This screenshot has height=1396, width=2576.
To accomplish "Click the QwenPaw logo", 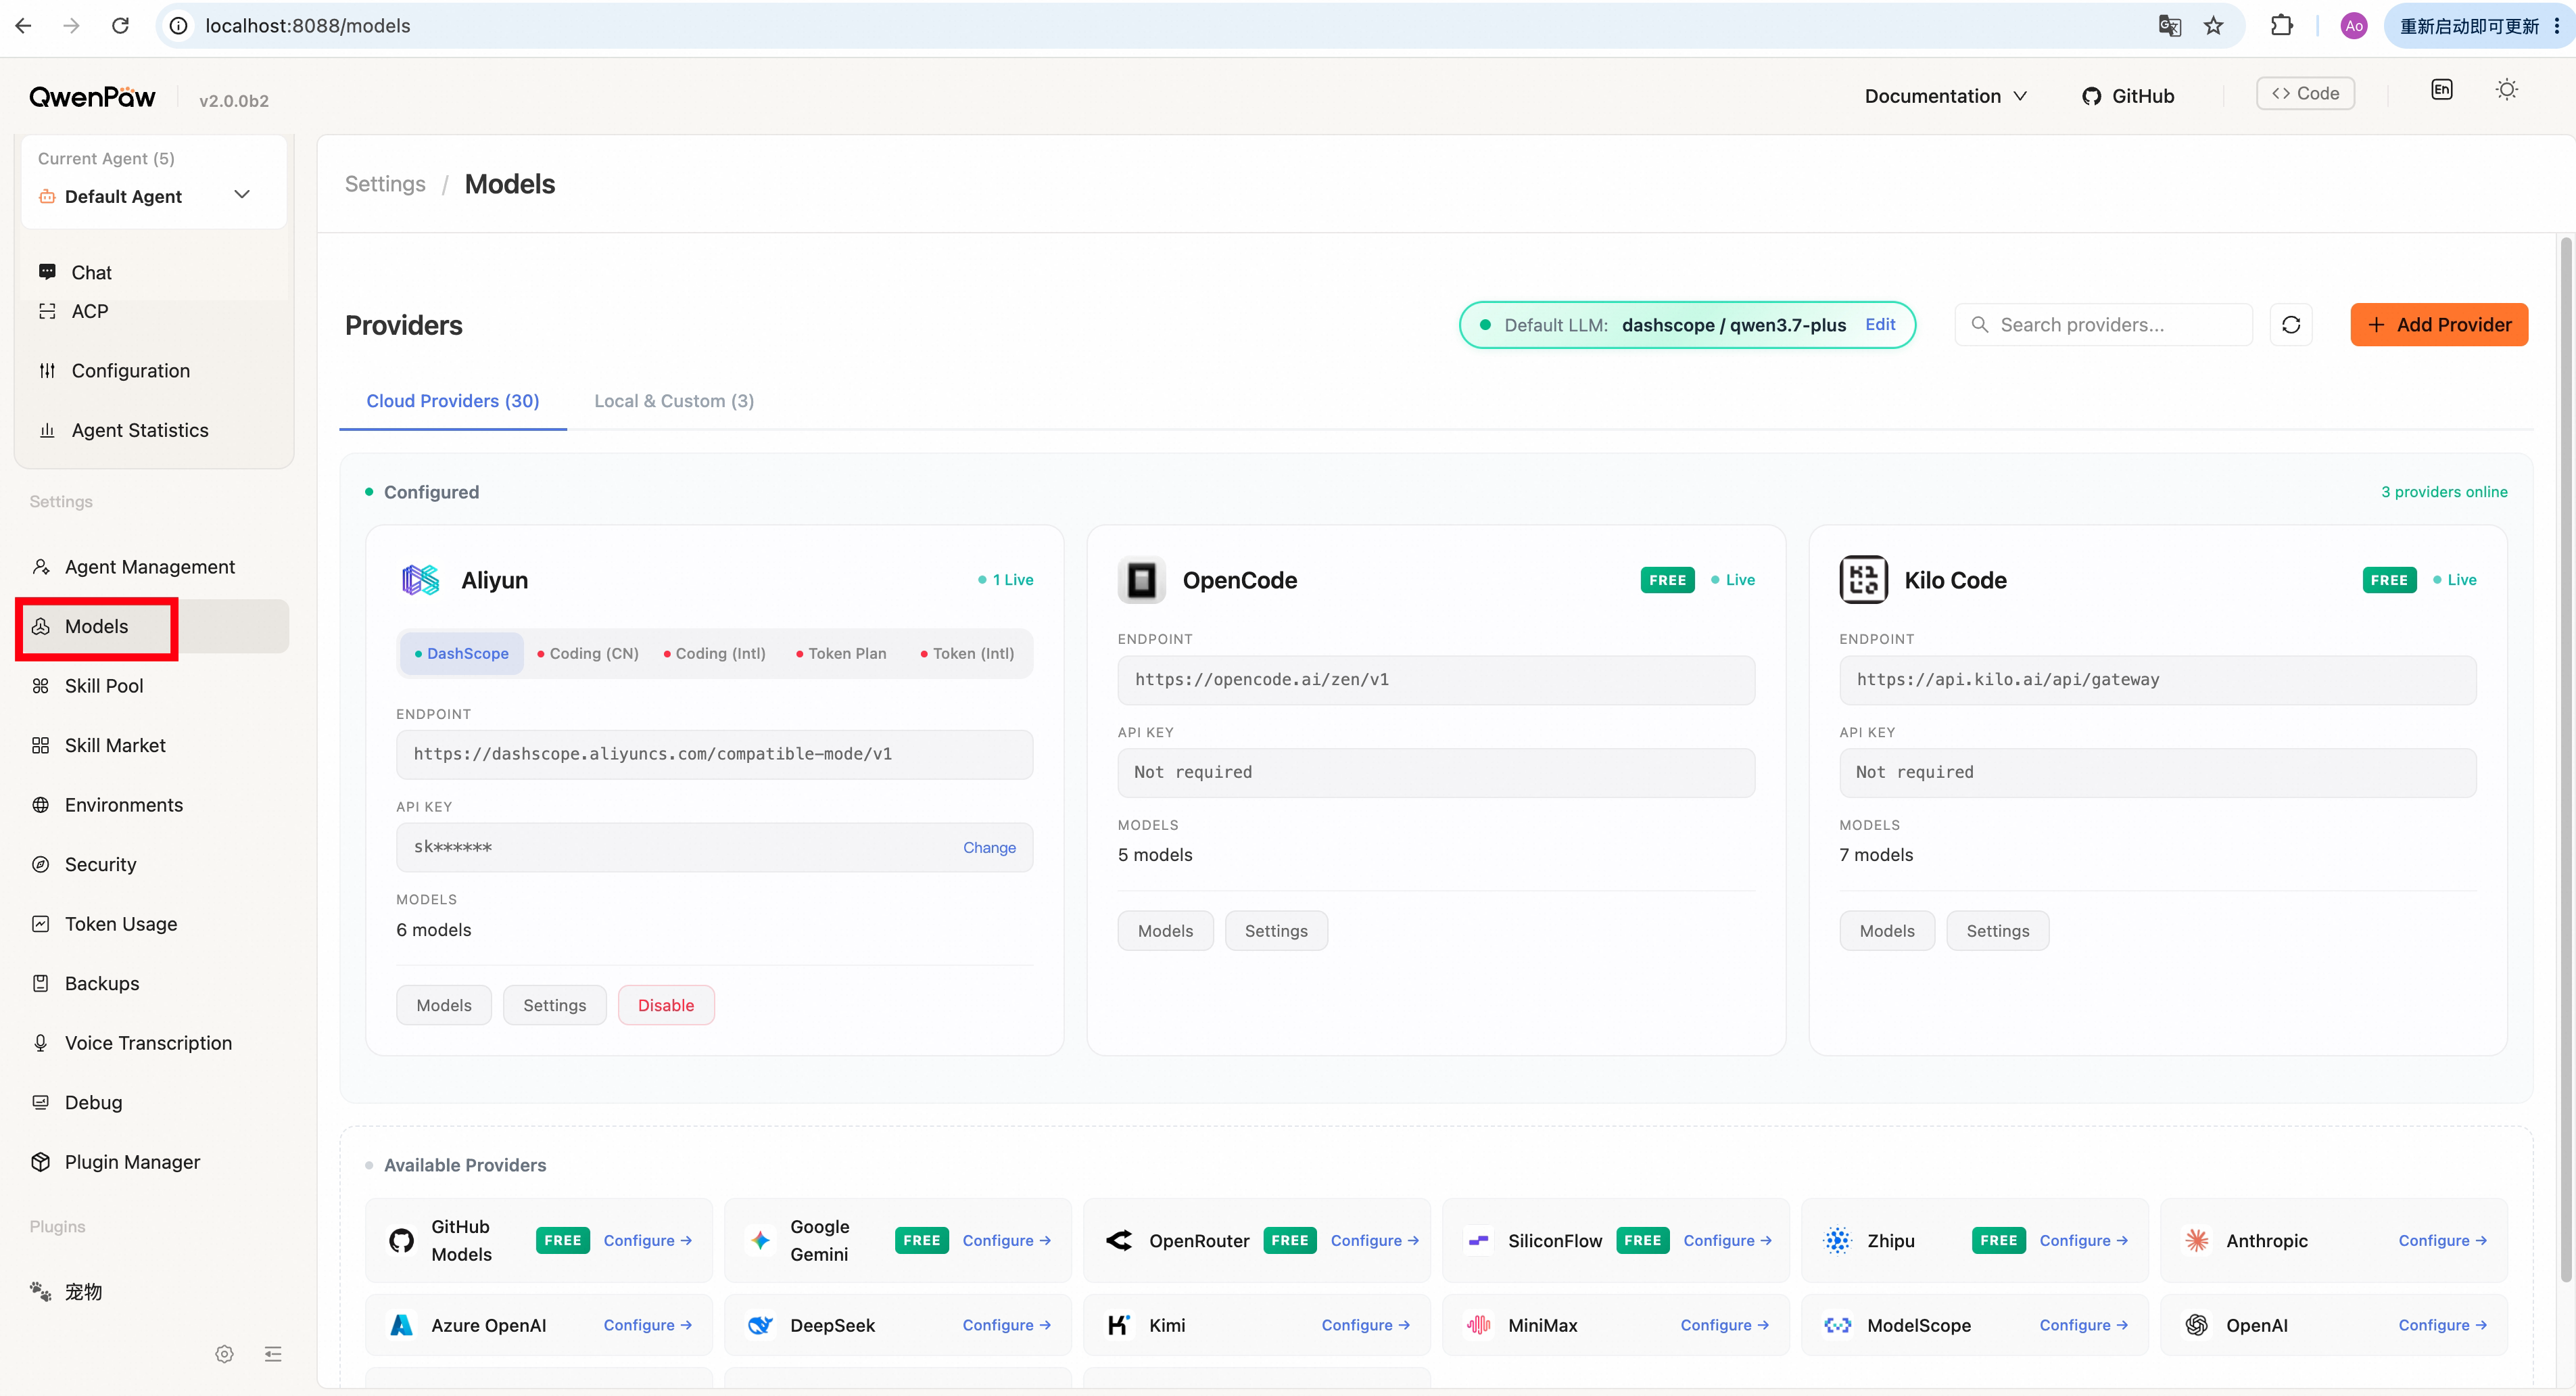I will (92, 97).
